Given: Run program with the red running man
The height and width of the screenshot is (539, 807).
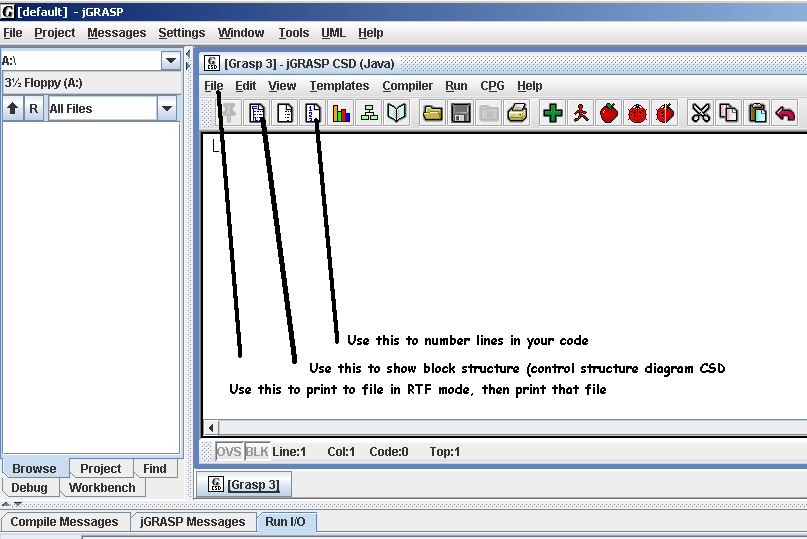Looking at the screenshot, I should 581,113.
